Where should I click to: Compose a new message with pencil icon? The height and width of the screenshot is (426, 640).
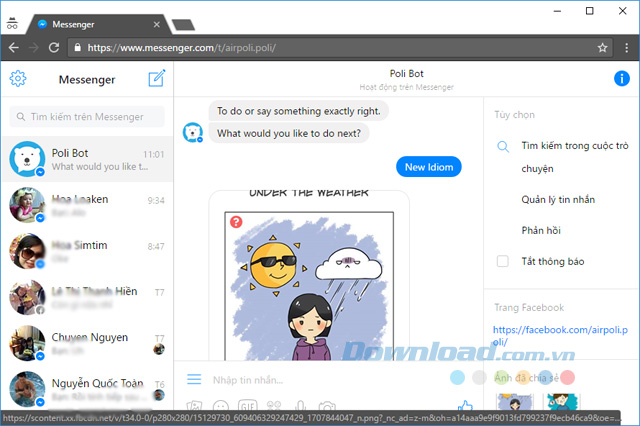[x=156, y=80]
